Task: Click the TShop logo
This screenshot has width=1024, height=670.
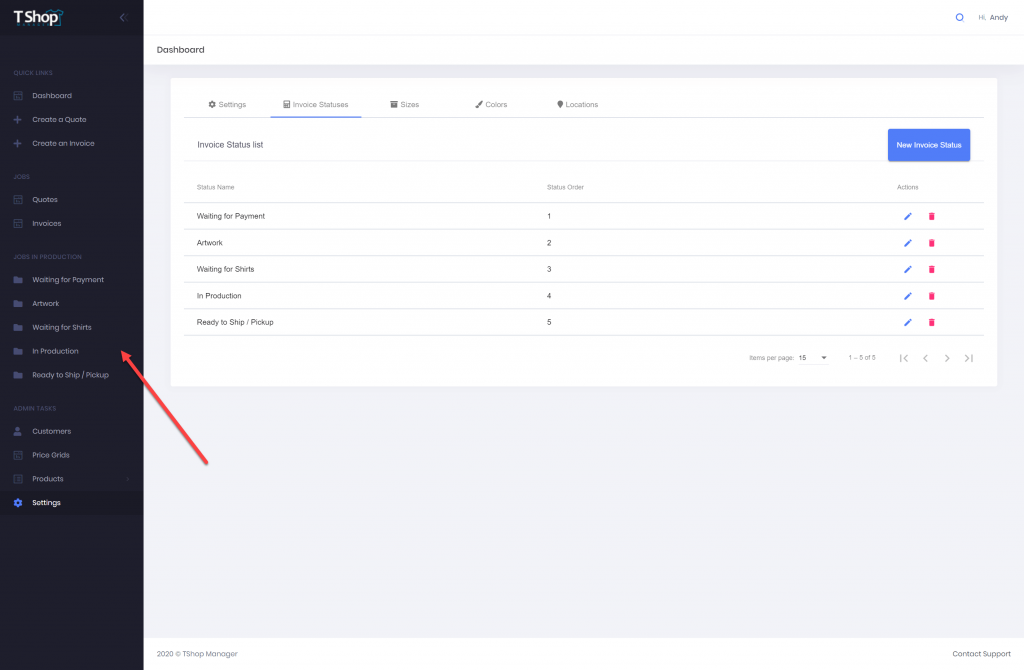Action: 38,17
